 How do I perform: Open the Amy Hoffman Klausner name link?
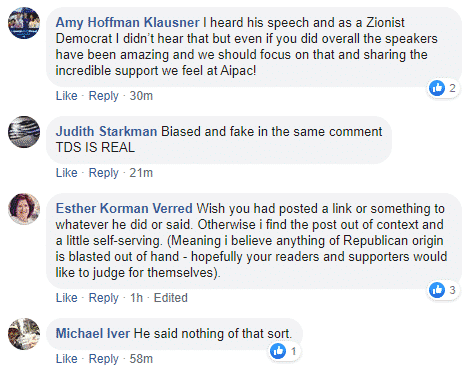click(128, 23)
